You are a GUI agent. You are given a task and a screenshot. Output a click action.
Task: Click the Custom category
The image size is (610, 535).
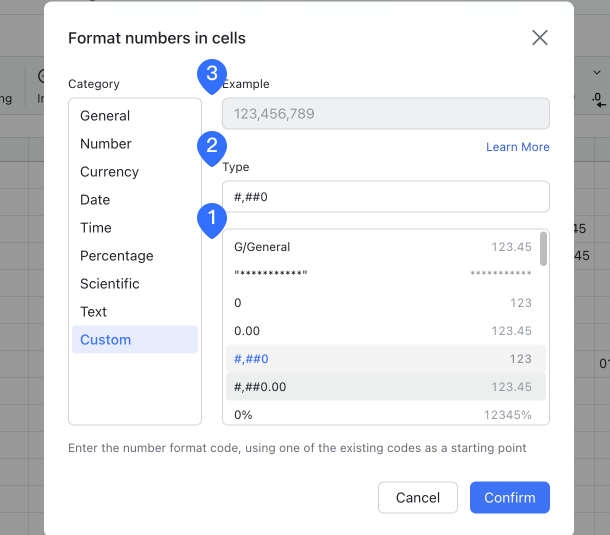click(x=106, y=340)
